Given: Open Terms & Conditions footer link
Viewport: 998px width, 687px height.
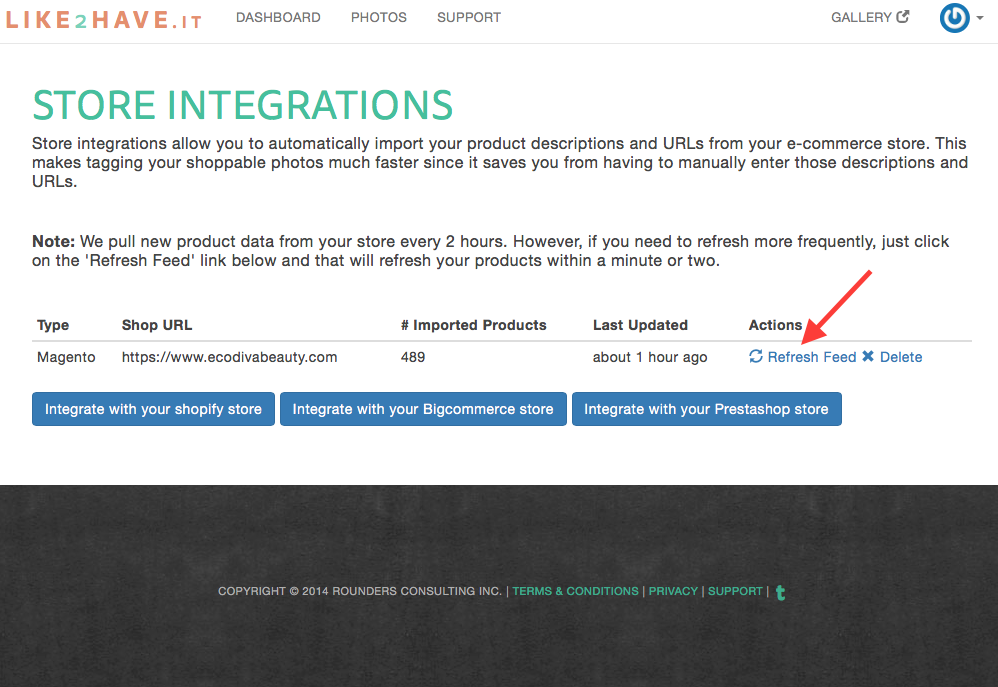Looking at the screenshot, I should click(x=575, y=591).
